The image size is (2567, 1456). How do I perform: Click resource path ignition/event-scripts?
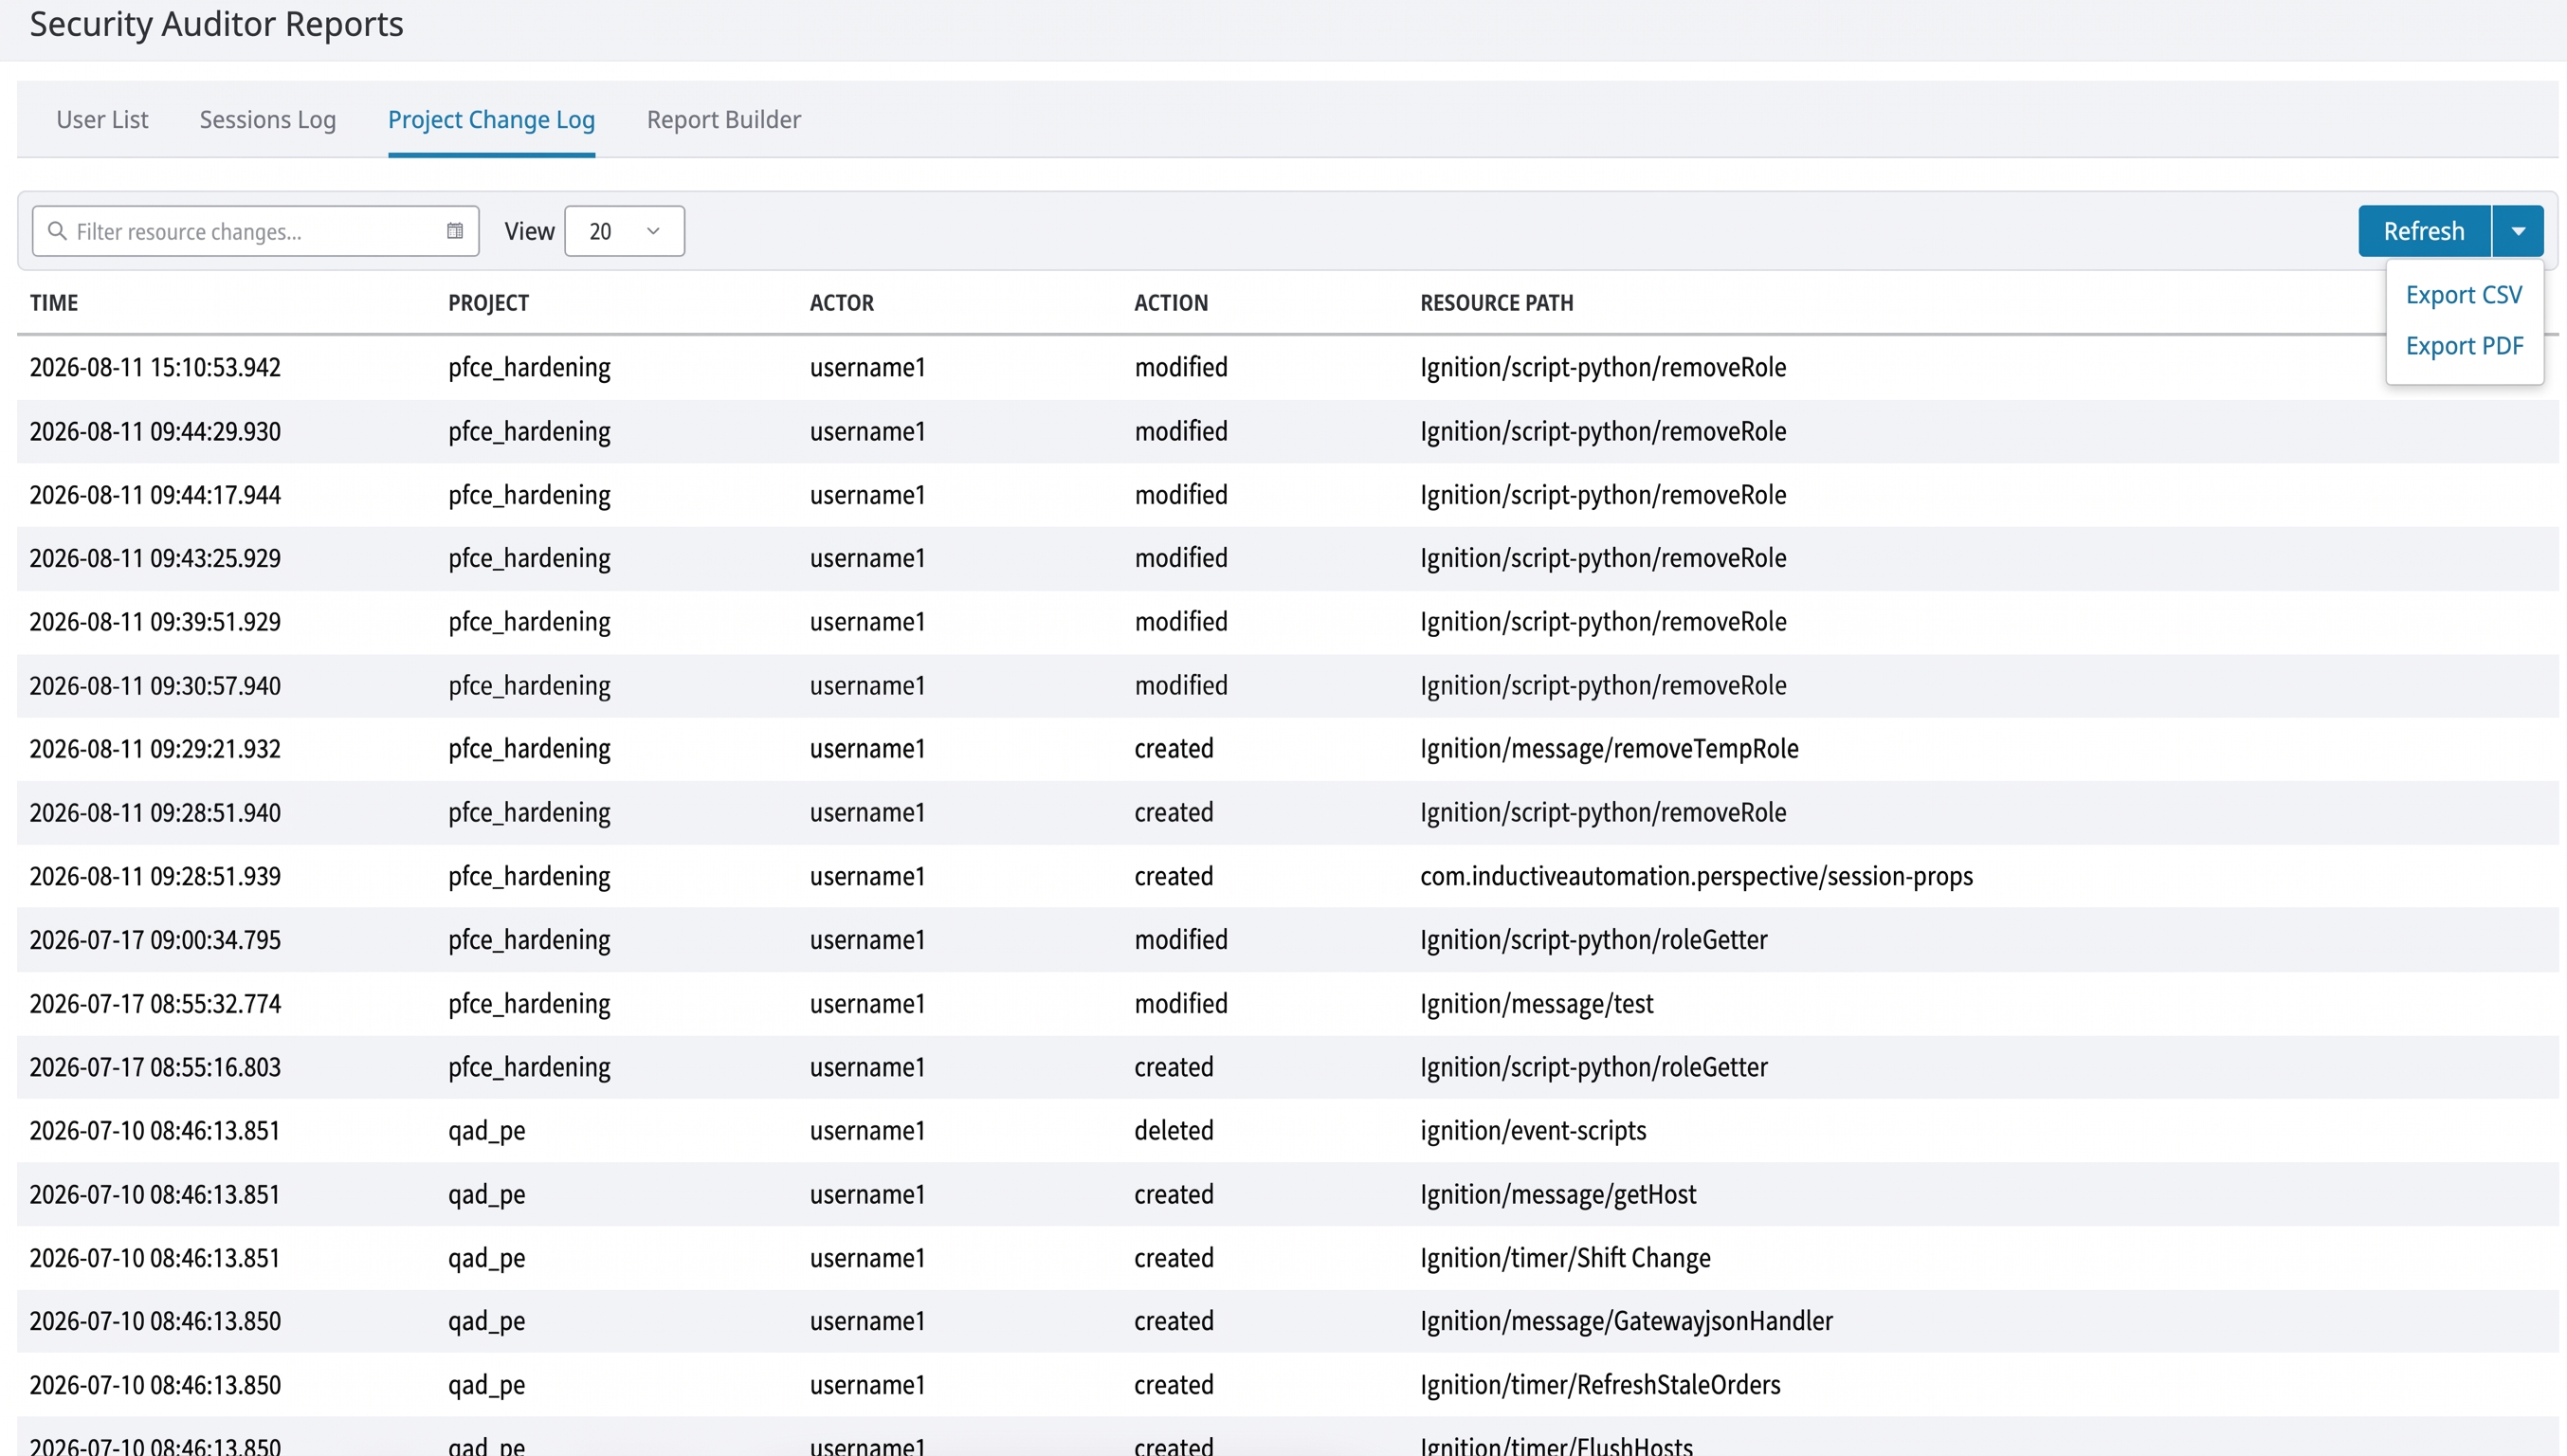[x=1533, y=1131]
